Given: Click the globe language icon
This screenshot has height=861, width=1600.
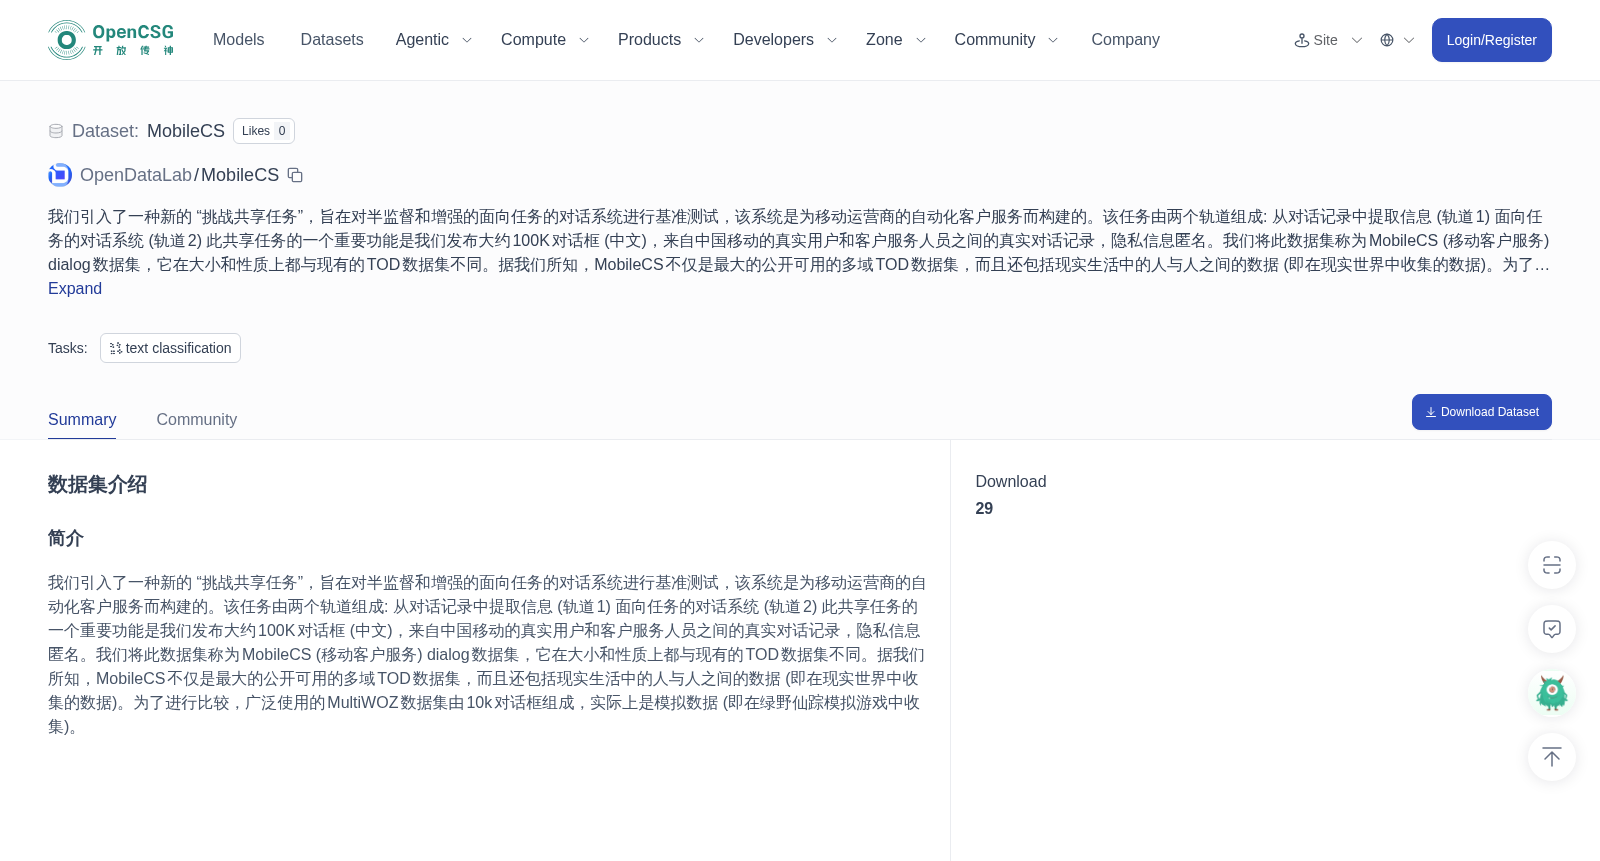Looking at the screenshot, I should (x=1387, y=40).
